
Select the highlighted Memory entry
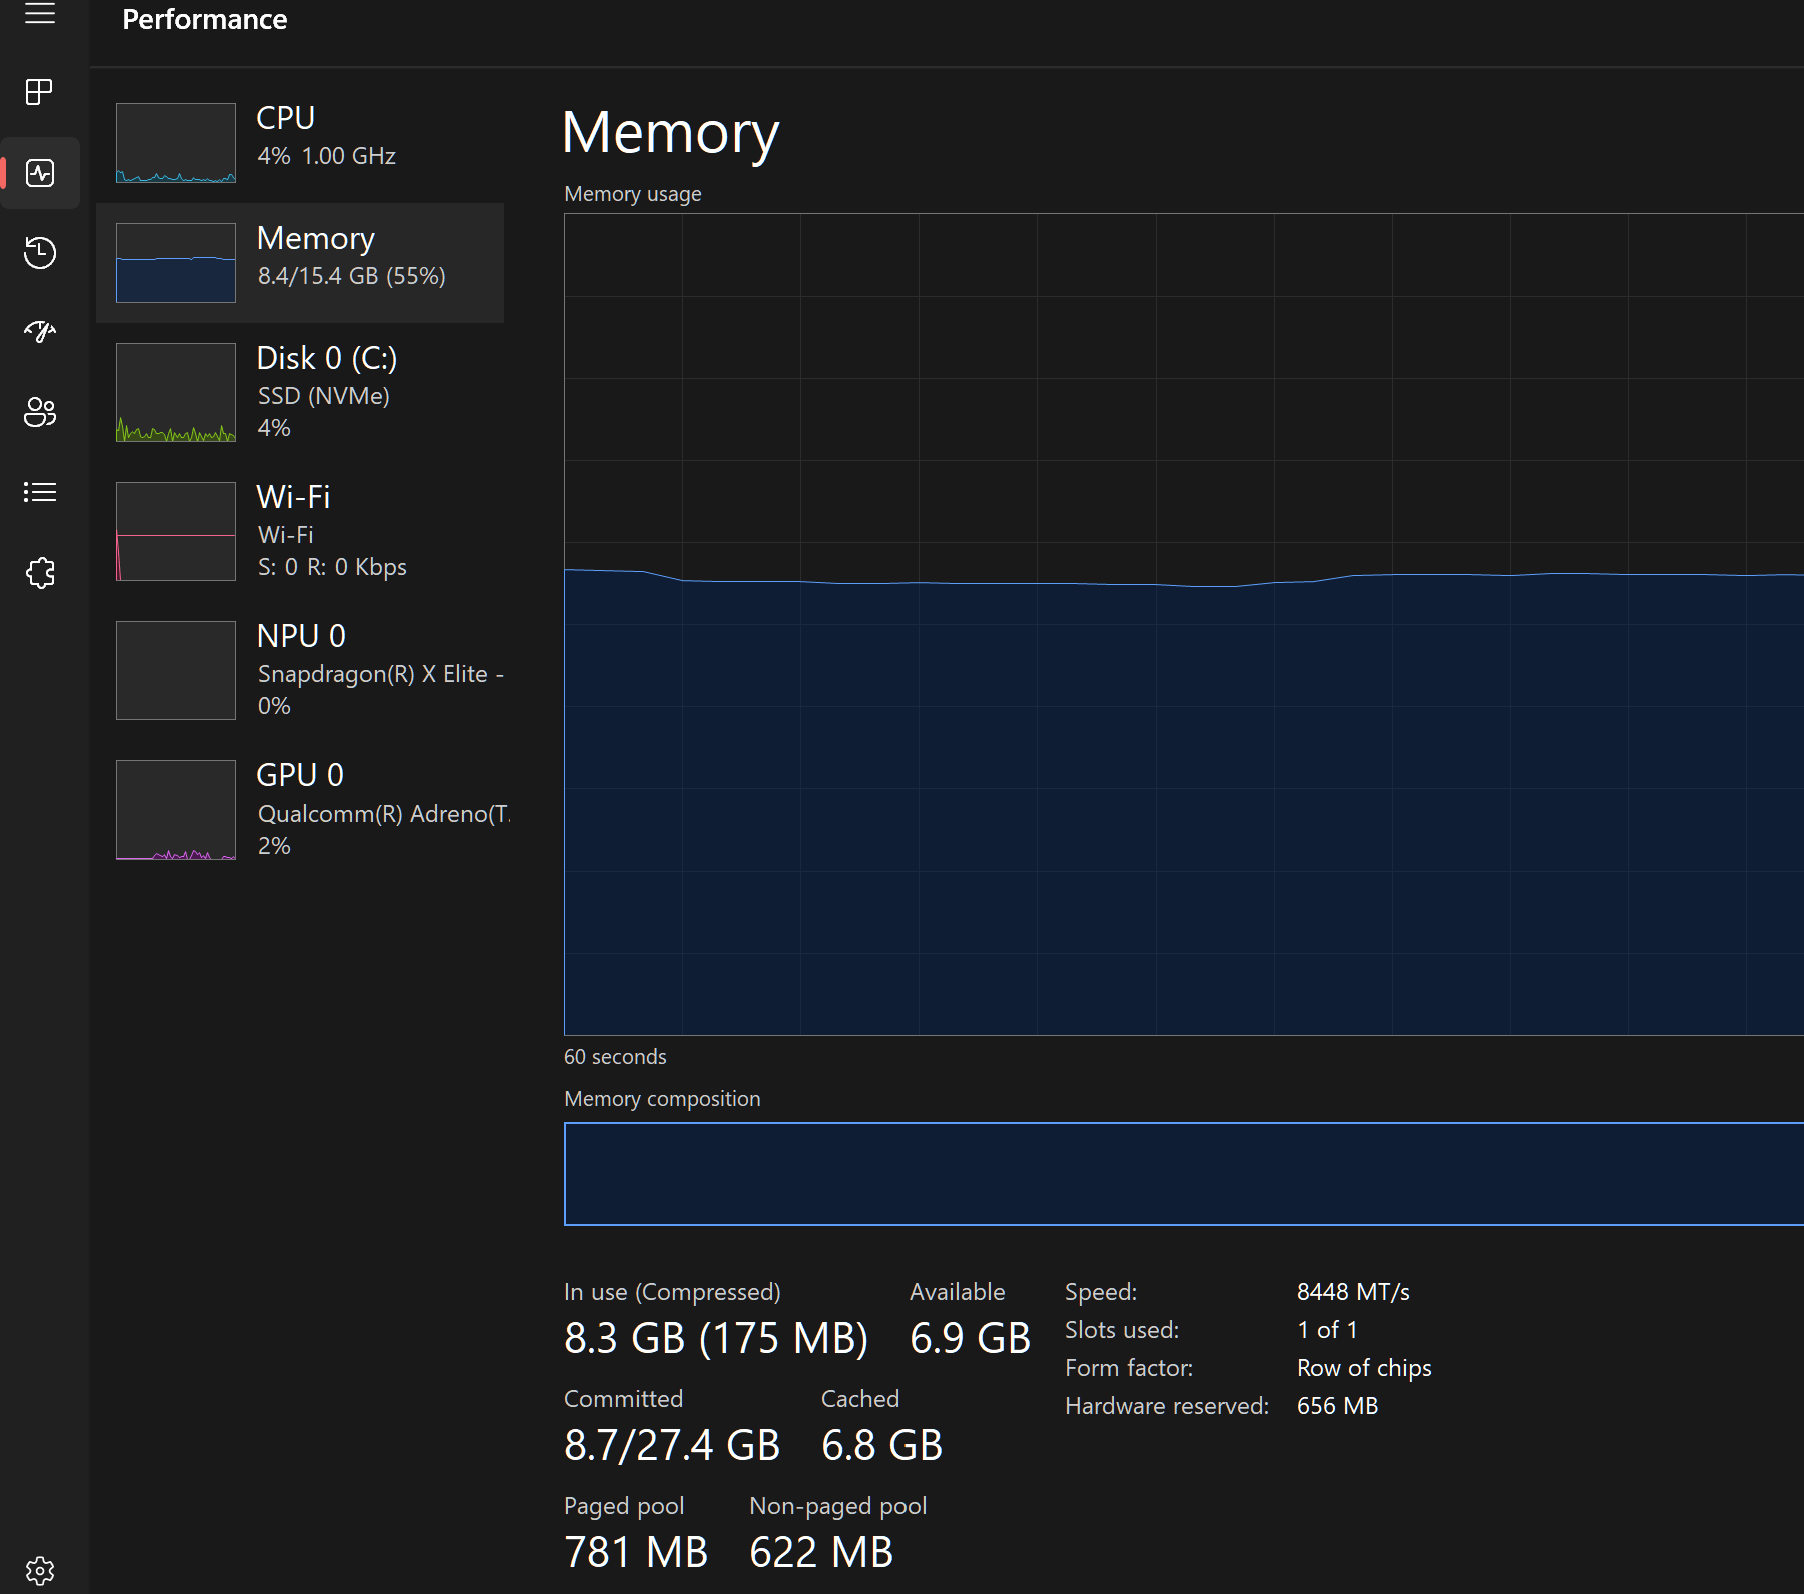coord(300,262)
